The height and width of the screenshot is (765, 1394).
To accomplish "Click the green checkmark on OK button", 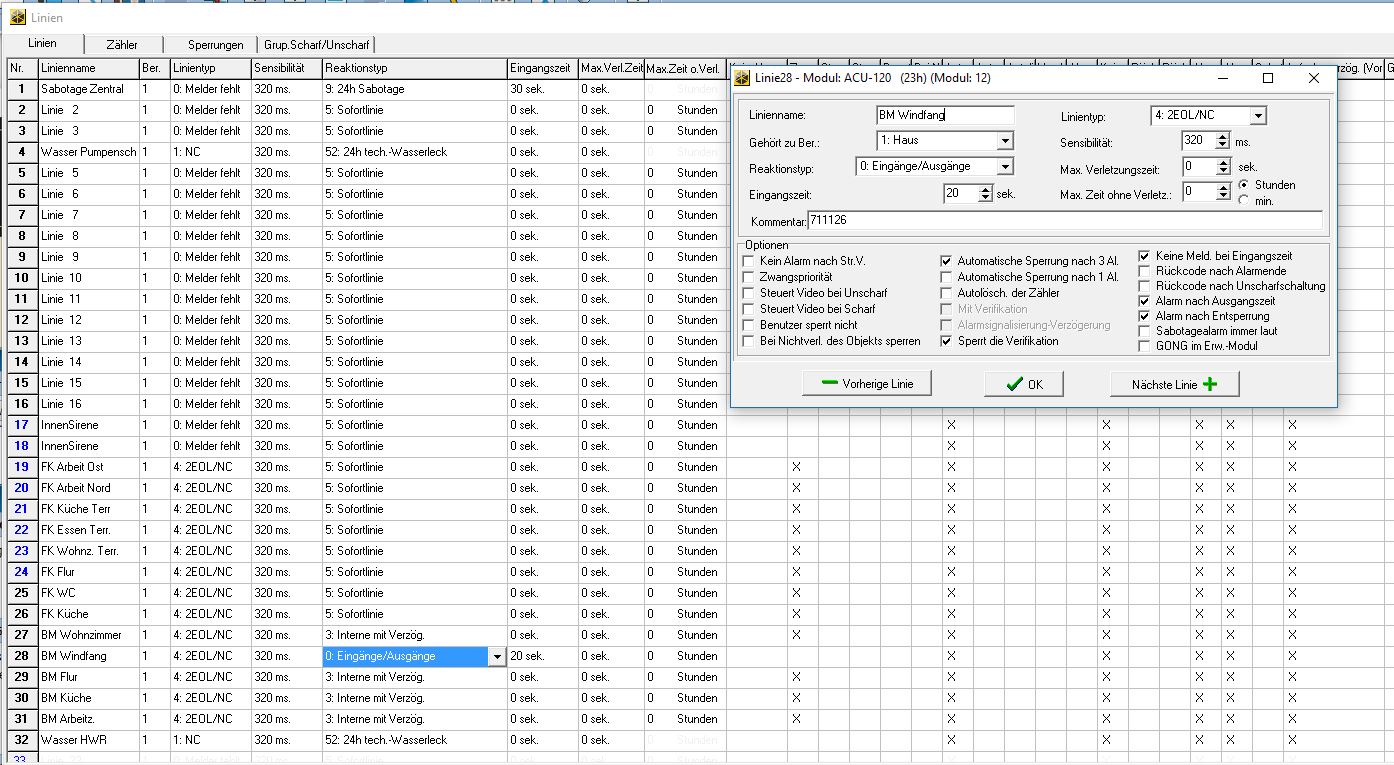I will (x=1014, y=385).
